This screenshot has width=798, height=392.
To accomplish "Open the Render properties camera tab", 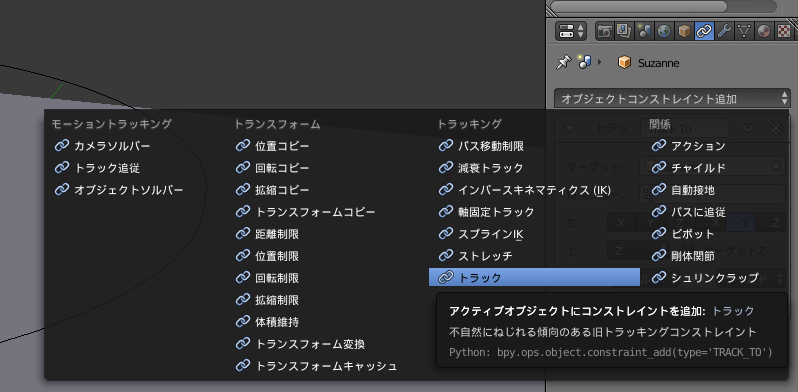I will pos(605,32).
